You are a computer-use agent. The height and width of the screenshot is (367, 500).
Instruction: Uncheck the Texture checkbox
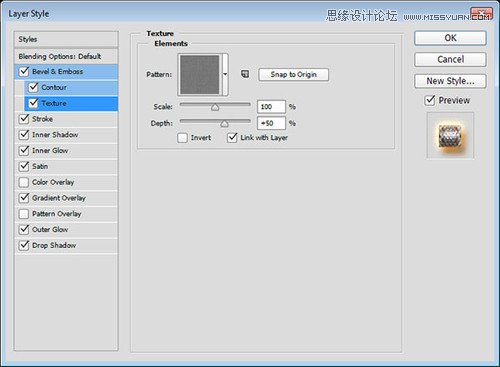(33, 103)
